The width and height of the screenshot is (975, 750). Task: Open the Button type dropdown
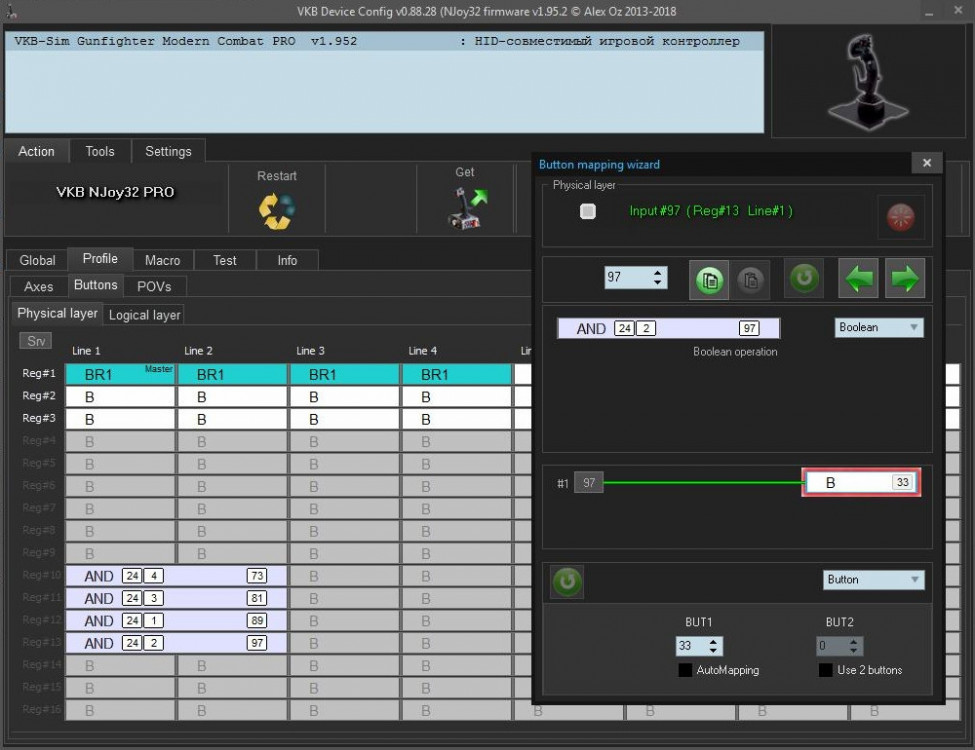[874, 580]
